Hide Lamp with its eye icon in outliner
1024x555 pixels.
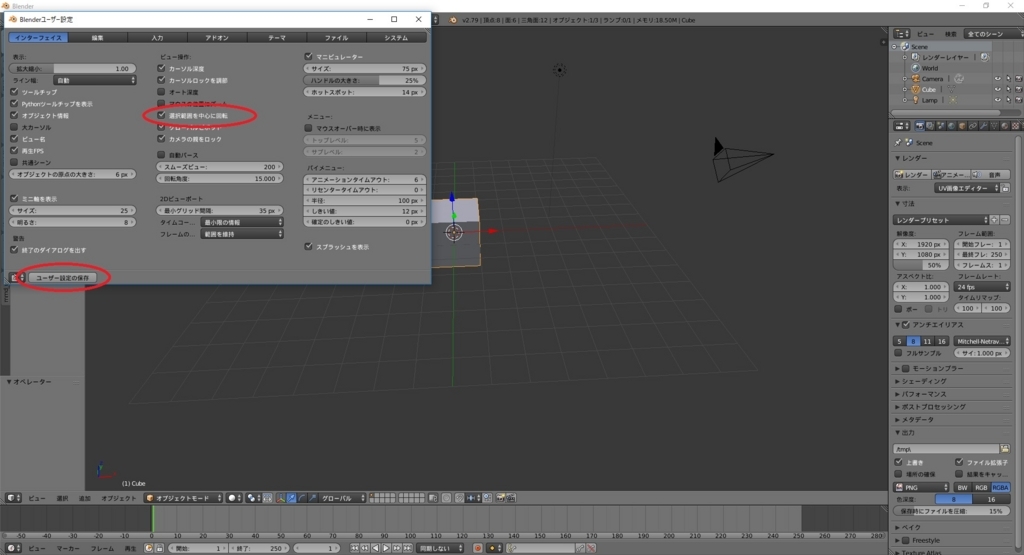pos(997,100)
